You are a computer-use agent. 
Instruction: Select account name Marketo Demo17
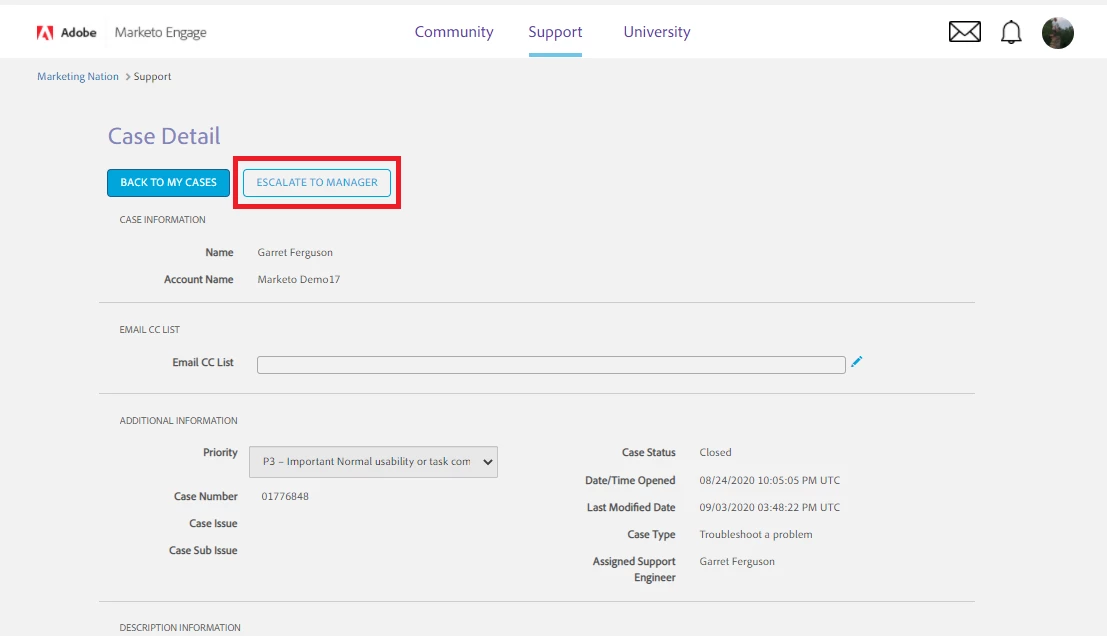tap(299, 279)
